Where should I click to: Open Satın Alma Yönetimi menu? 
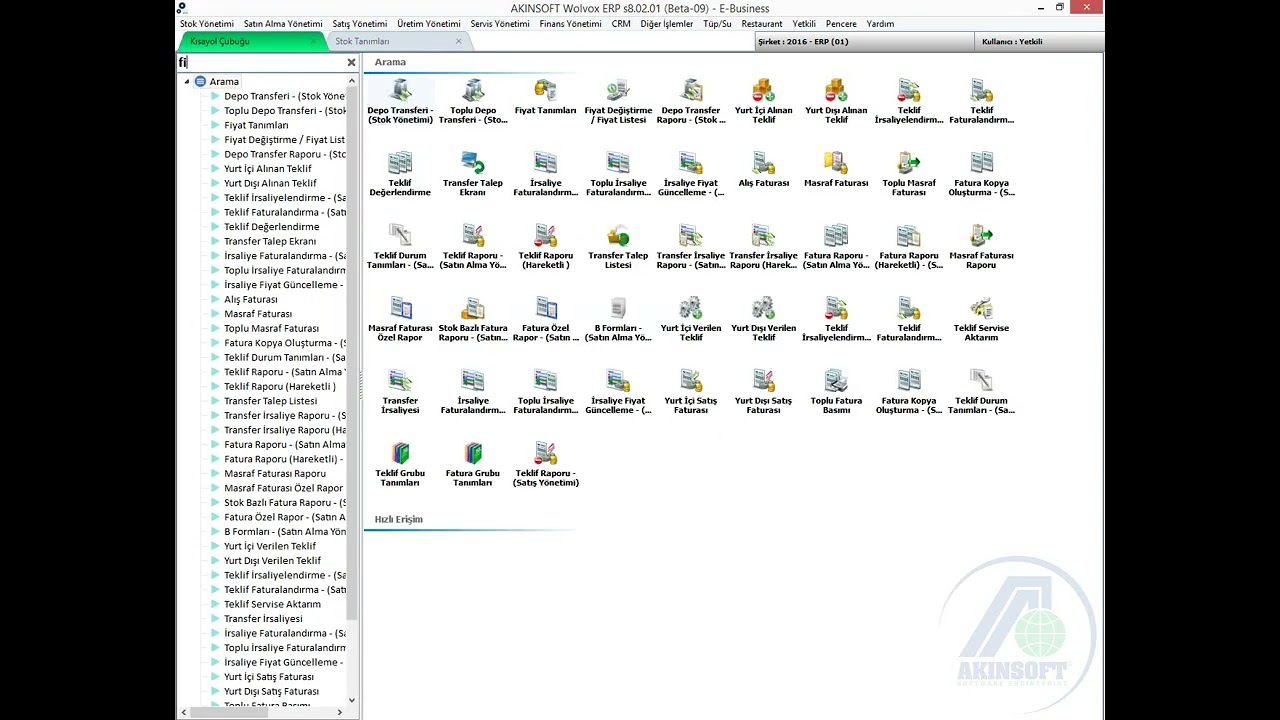[x=283, y=24]
